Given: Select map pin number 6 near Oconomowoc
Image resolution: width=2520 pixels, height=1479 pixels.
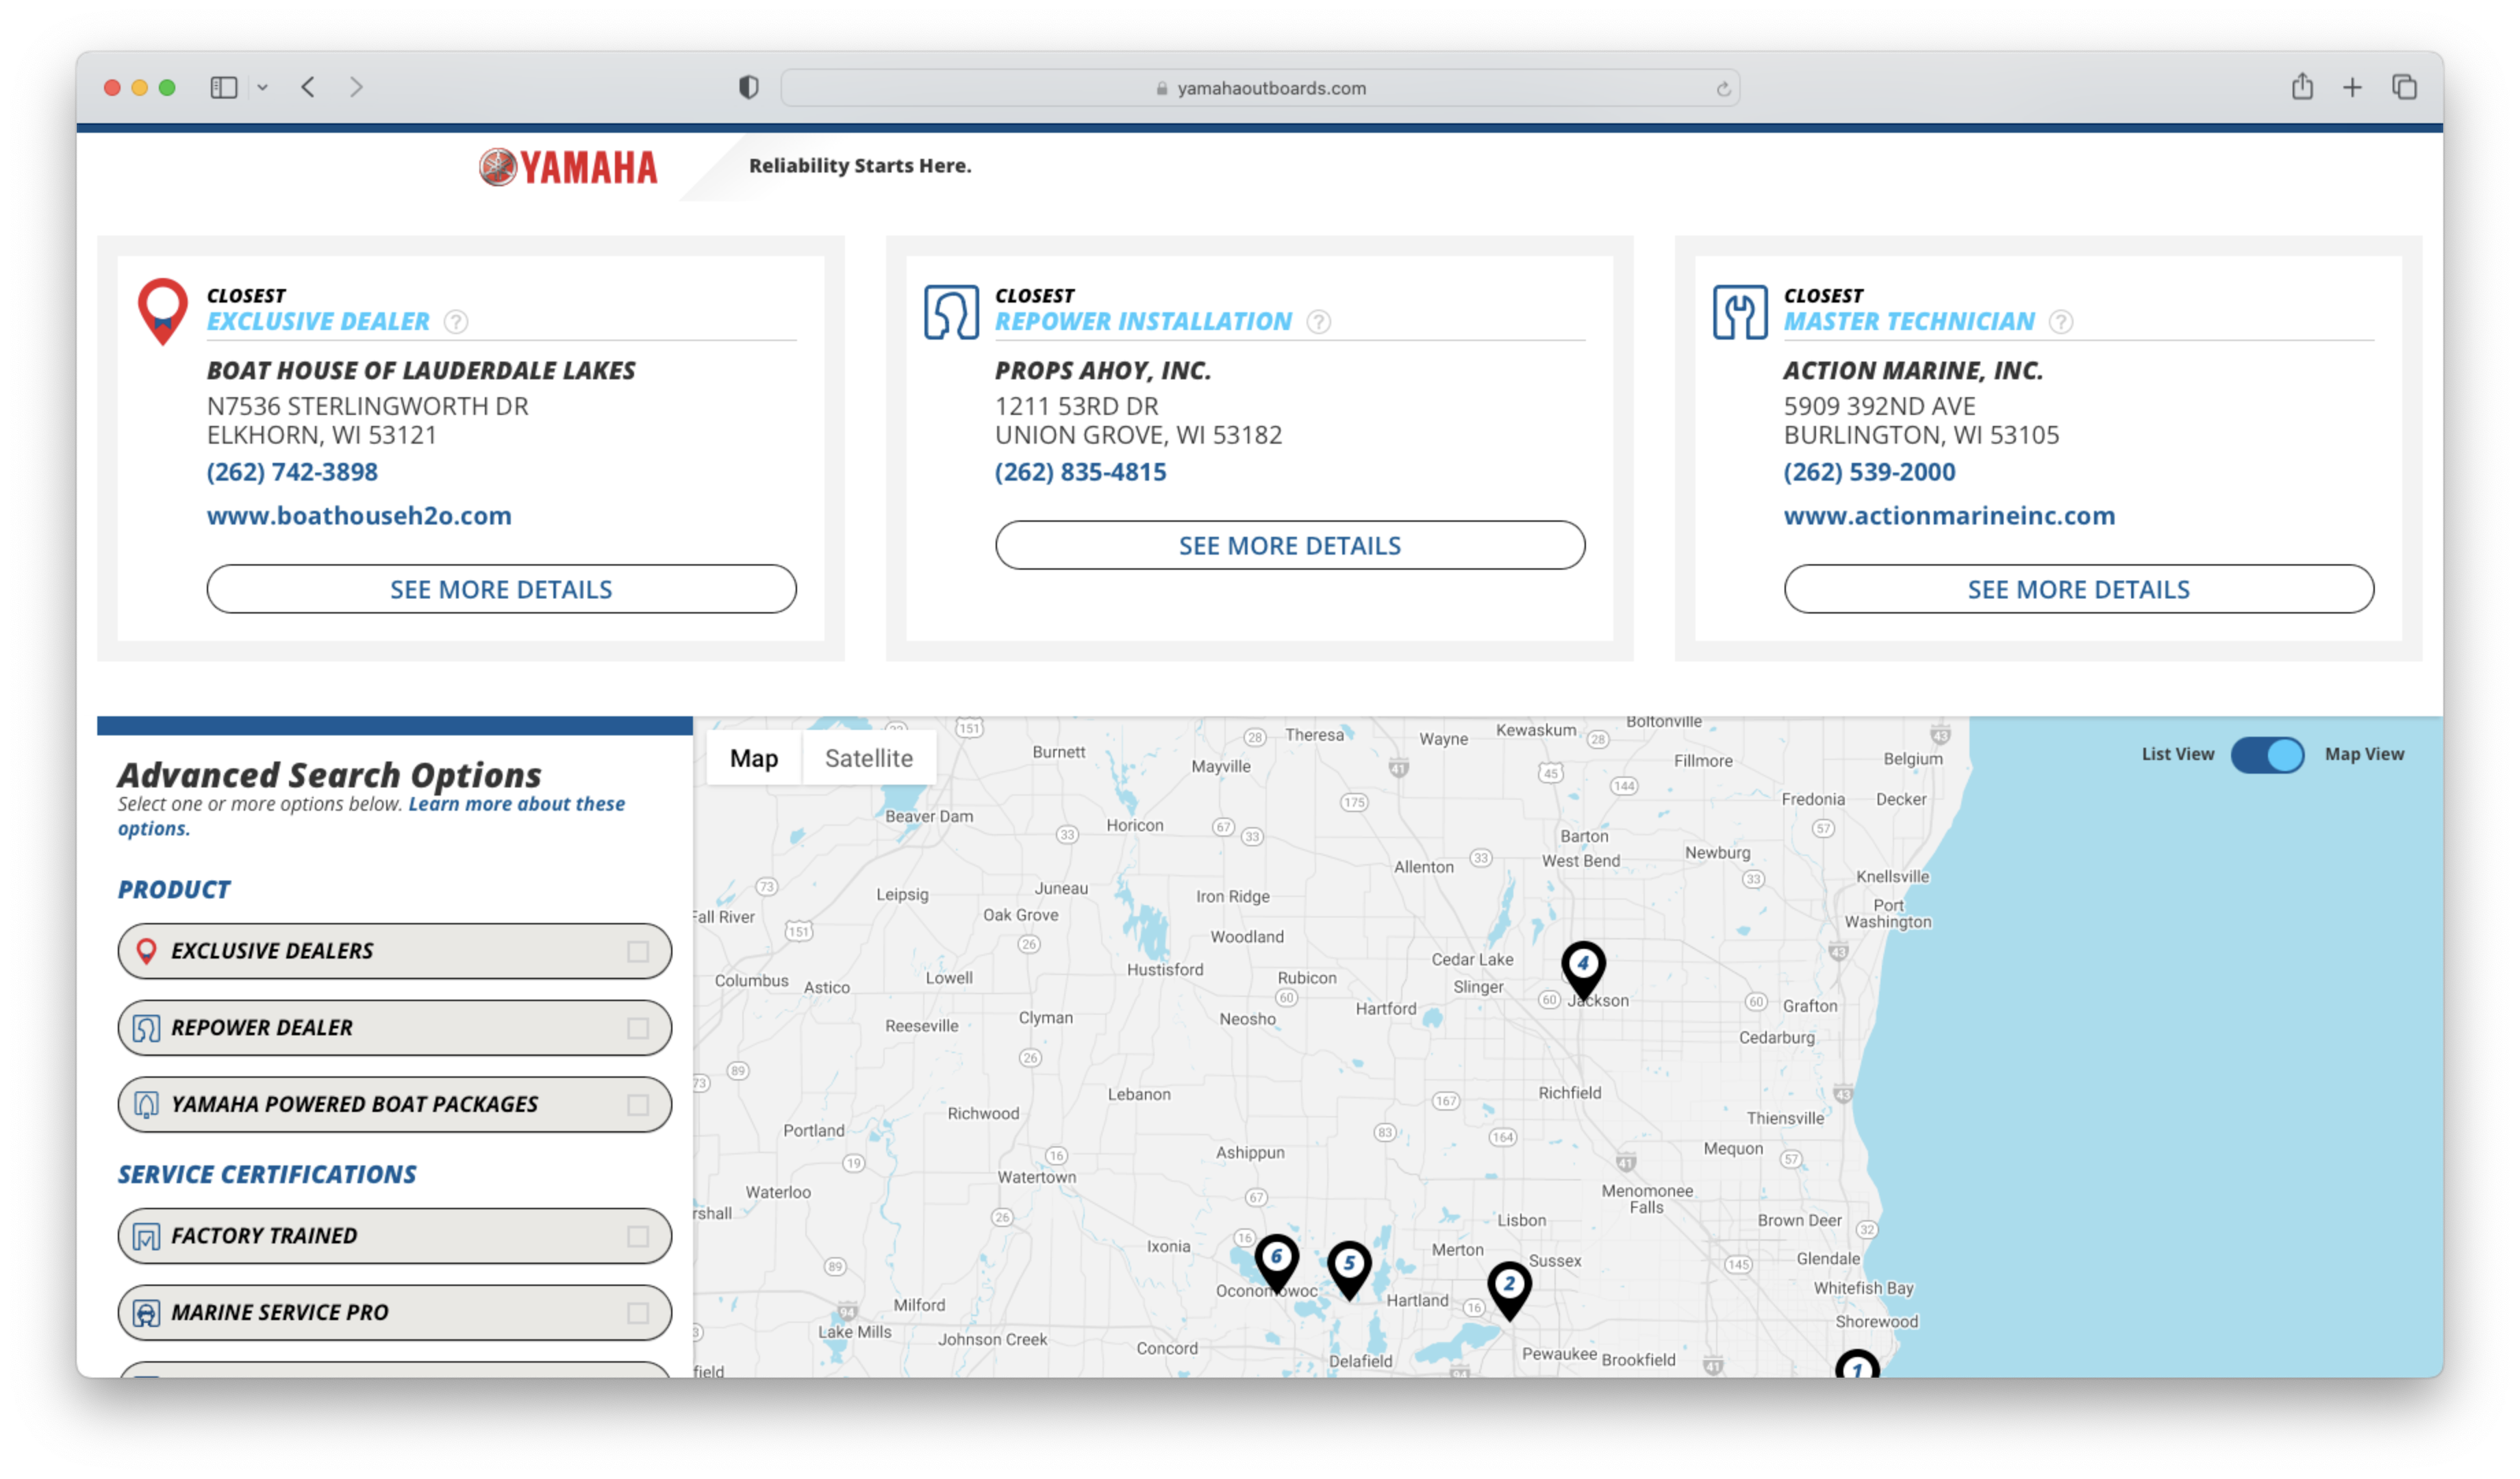Looking at the screenshot, I should tap(1277, 1263).
